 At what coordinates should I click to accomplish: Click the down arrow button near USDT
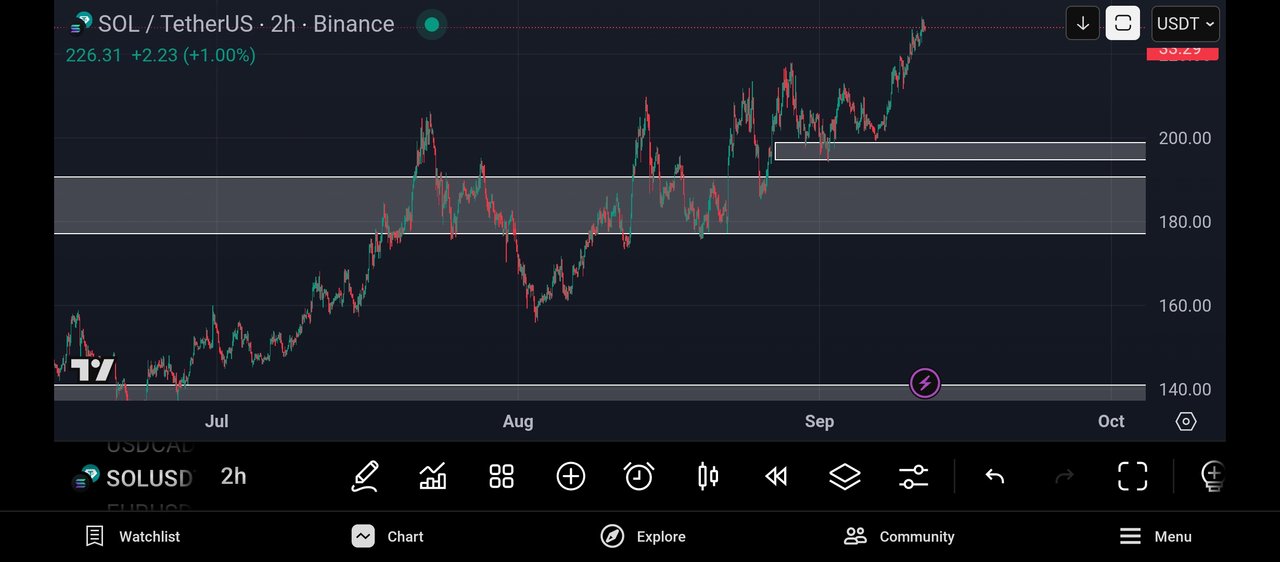click(x=1083, y=23)
